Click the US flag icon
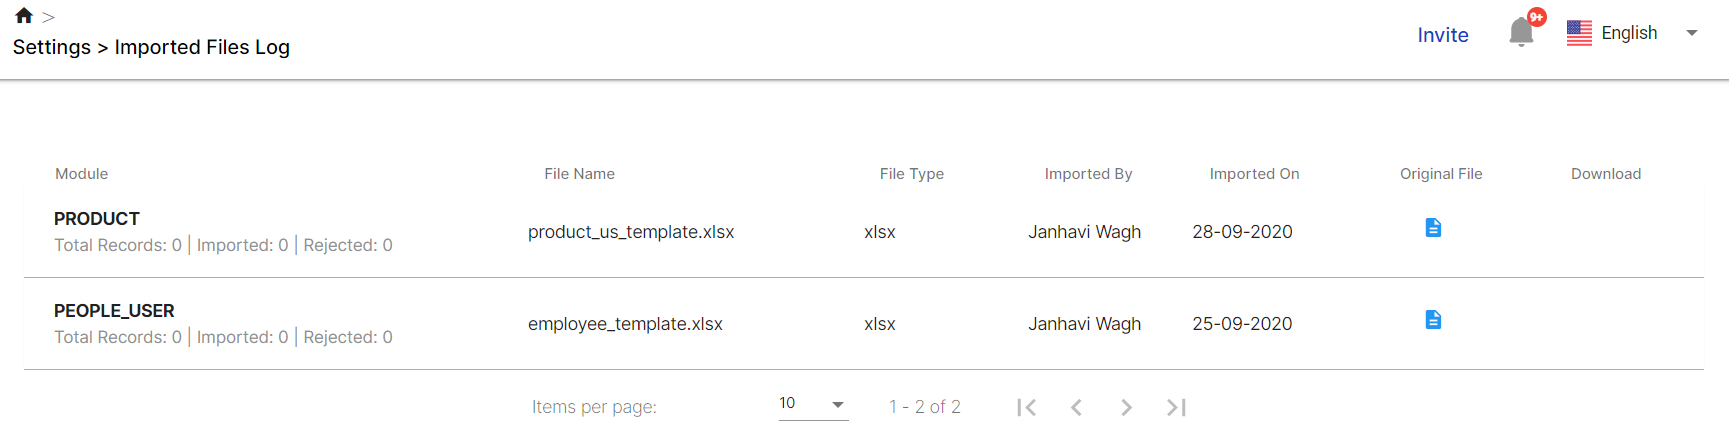Image resolution: width=1729 pixels, height=430 pixels. 1579,33
